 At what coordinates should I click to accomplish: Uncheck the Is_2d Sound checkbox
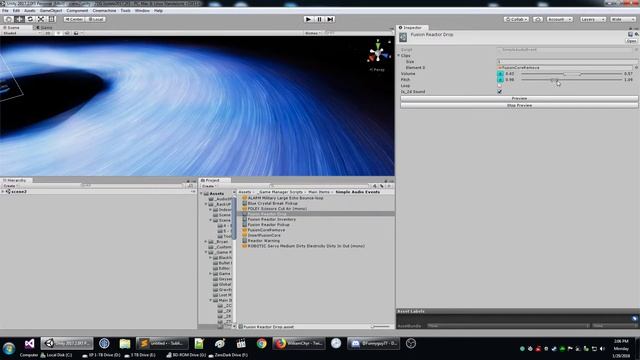(x=500, y=91)
